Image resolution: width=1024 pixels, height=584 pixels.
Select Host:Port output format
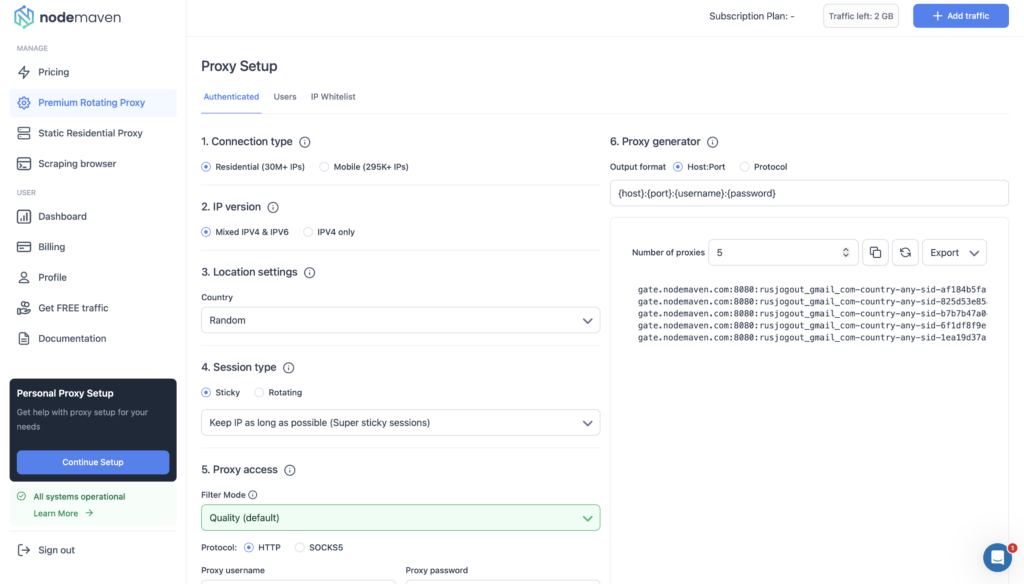[678, 167]
